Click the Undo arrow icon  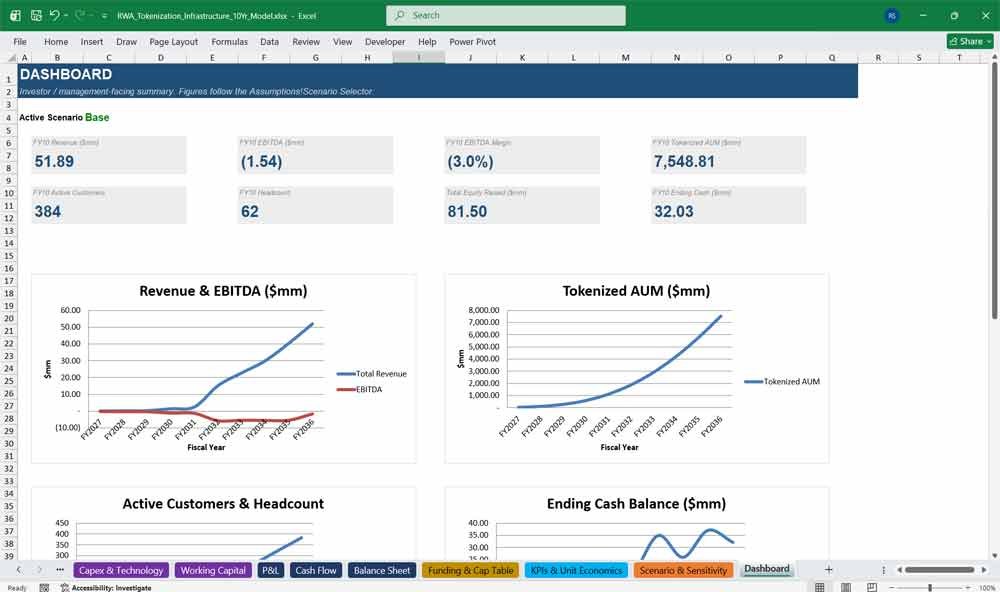[54, 15]
